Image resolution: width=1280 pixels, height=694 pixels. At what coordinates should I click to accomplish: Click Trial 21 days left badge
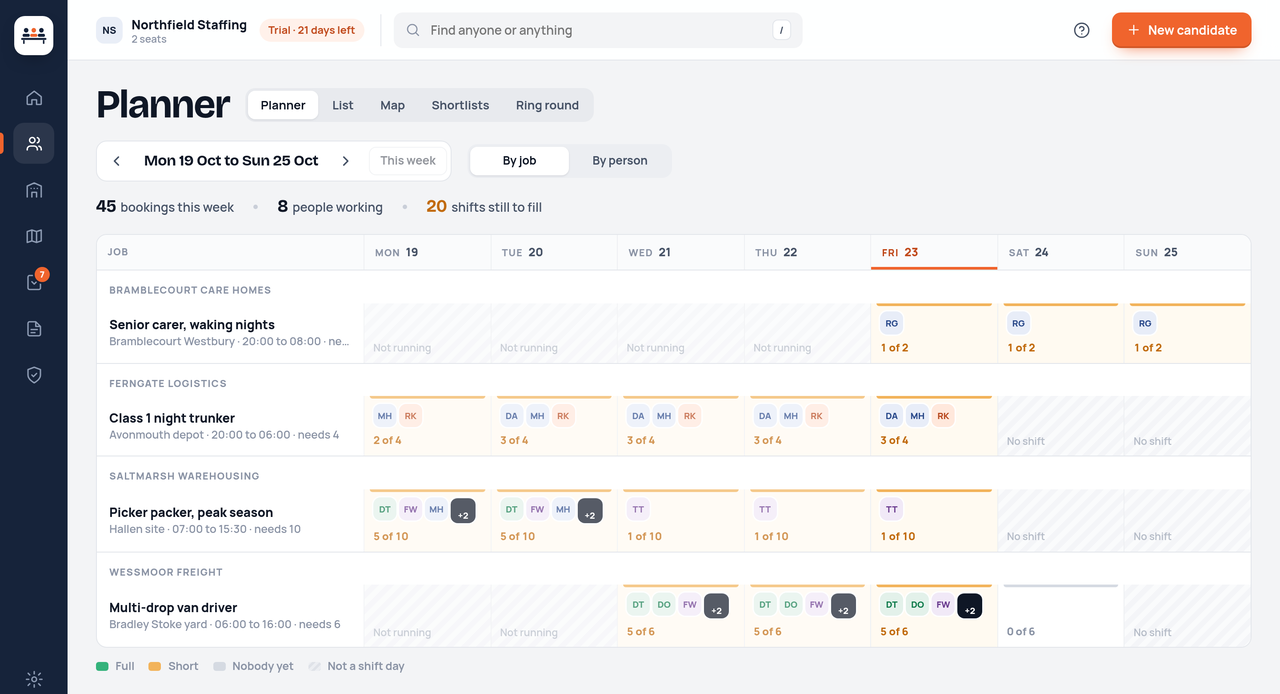[x=312, y=30]
